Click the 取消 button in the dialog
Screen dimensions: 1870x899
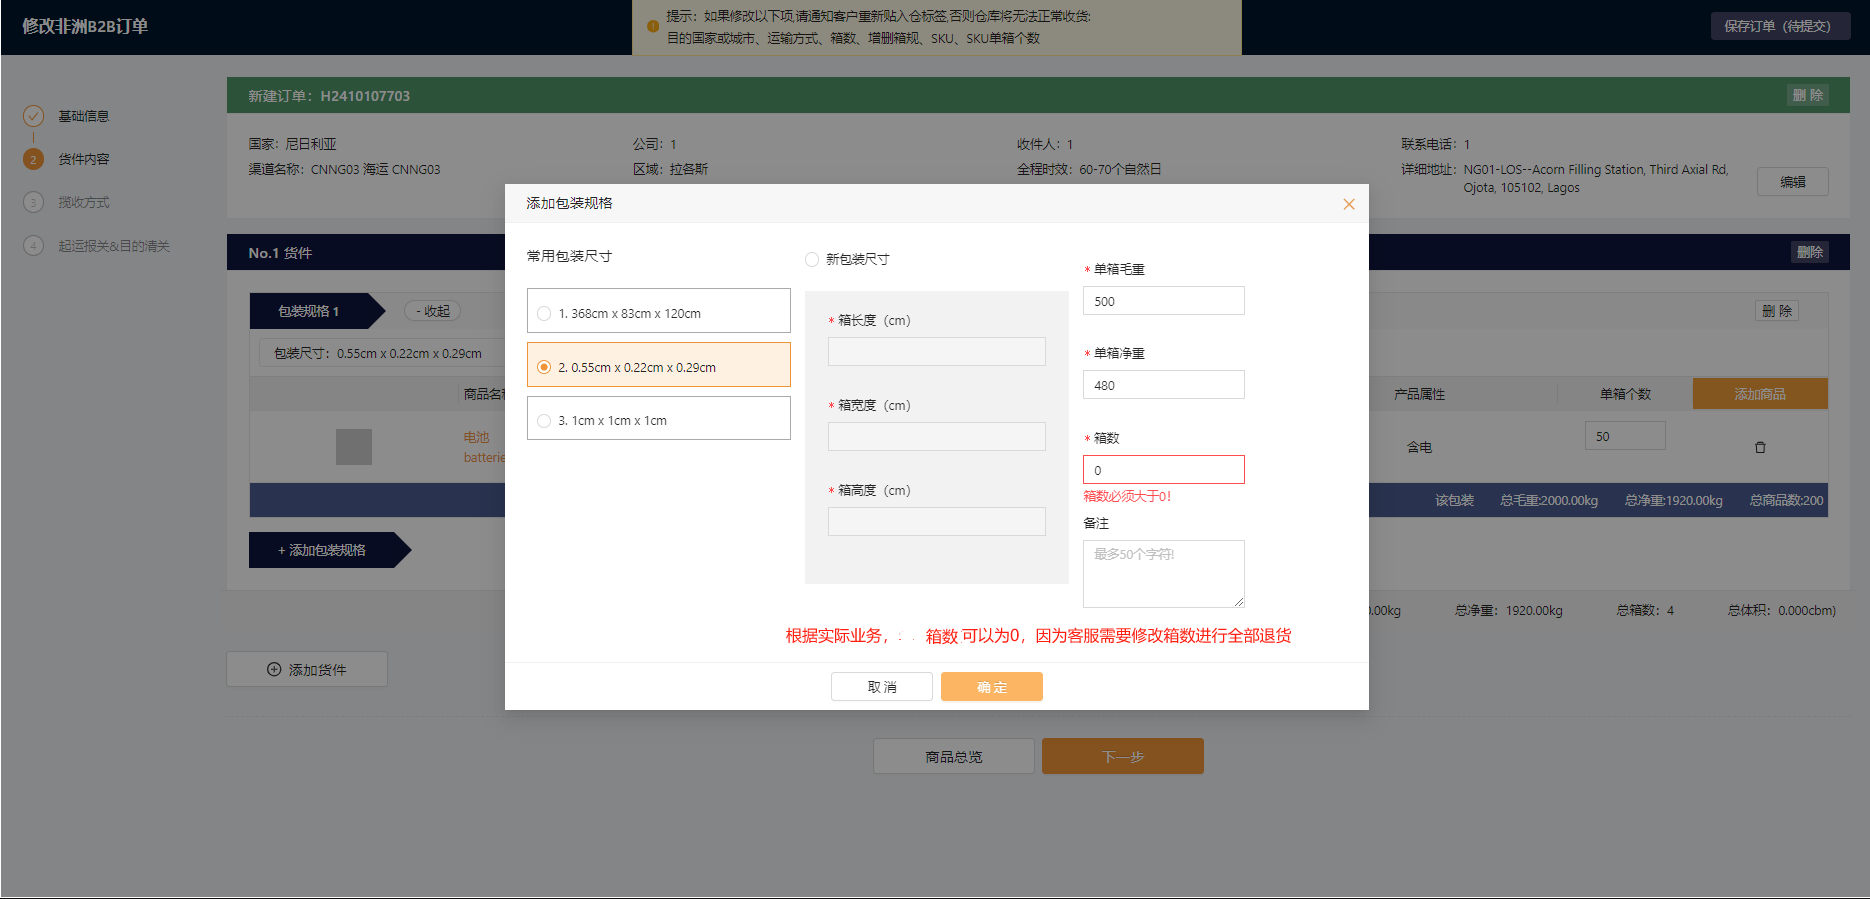pyautogui.click(x=881, y=687)
